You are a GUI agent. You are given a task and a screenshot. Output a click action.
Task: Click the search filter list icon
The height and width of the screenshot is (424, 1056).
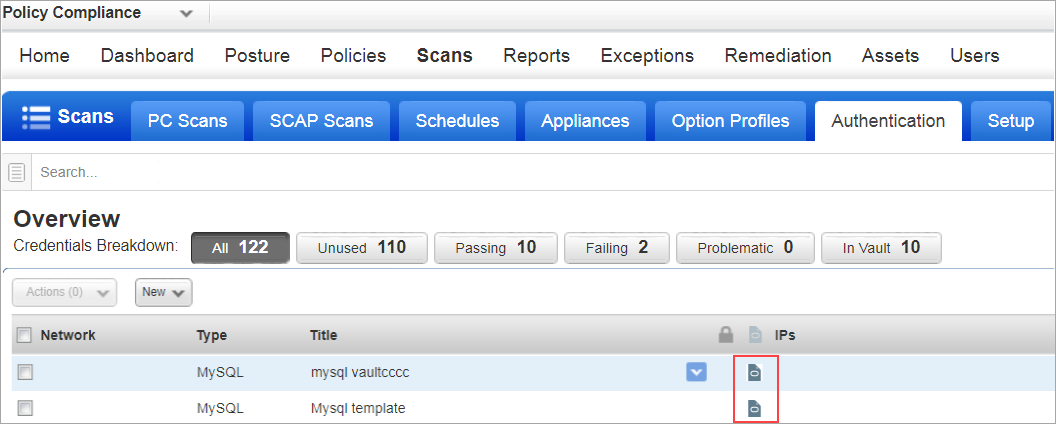[17, 172]
